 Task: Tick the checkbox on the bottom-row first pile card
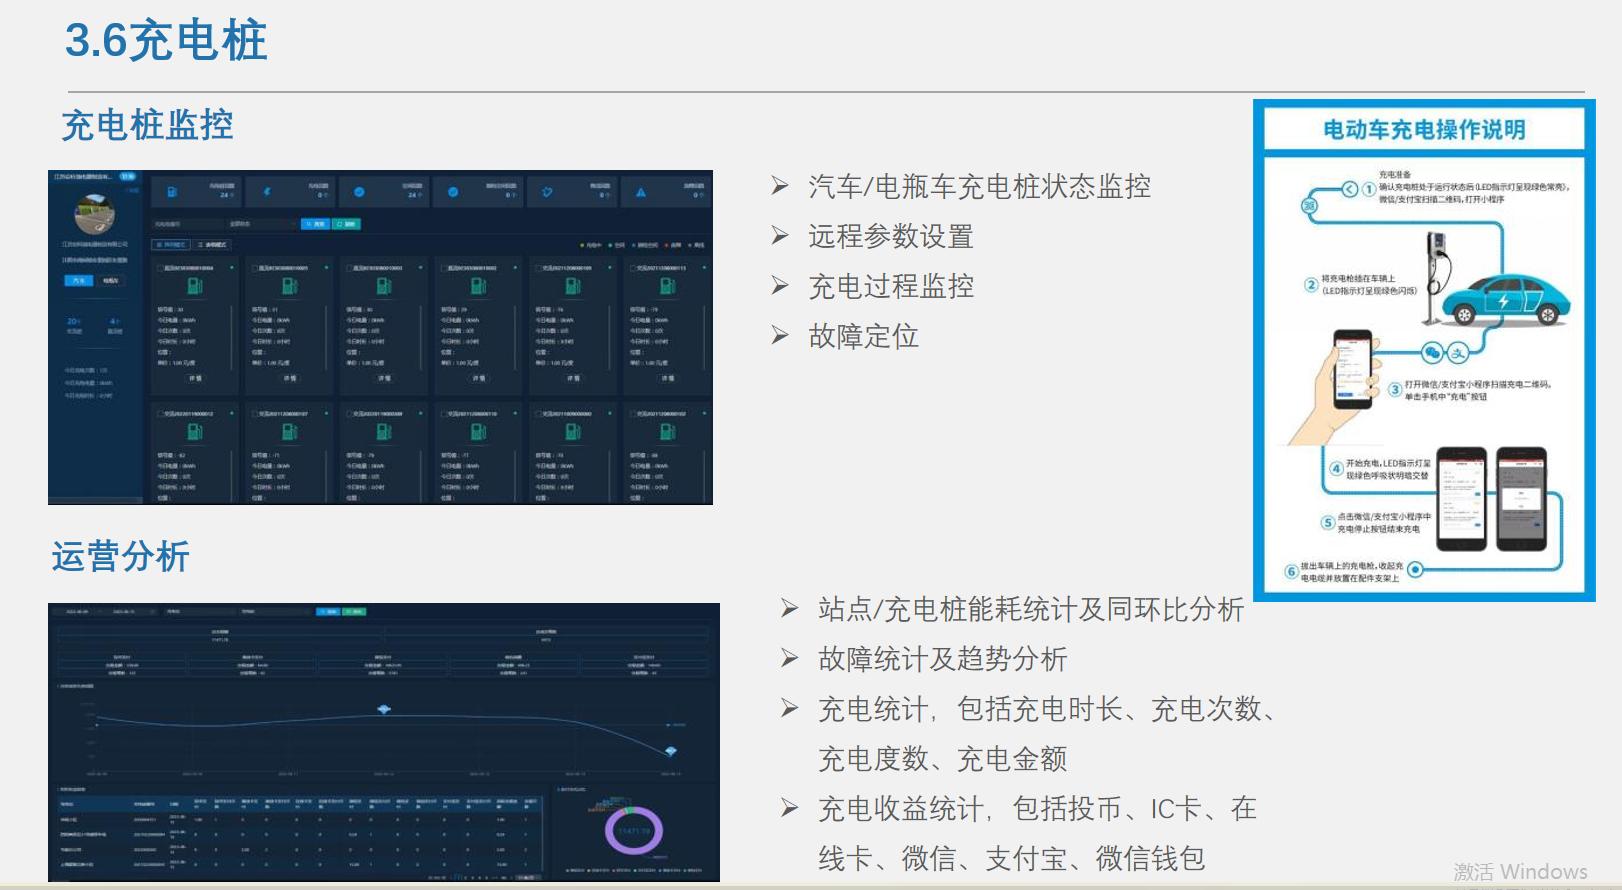159,413
